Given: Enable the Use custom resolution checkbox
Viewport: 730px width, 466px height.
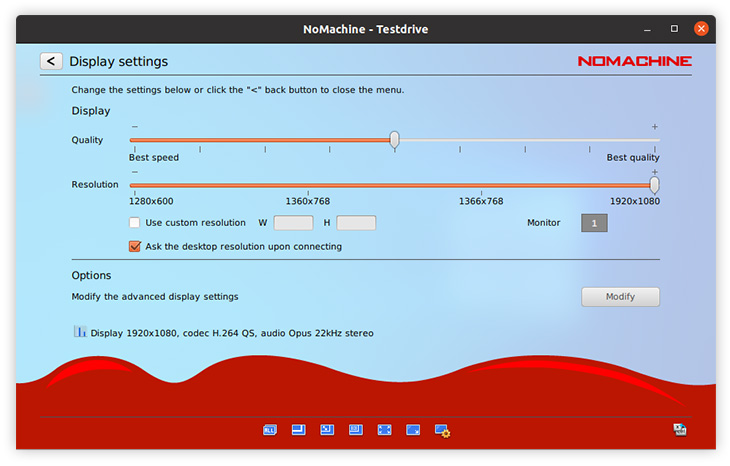Looking at the screenshot, I should tap(135, 223).
